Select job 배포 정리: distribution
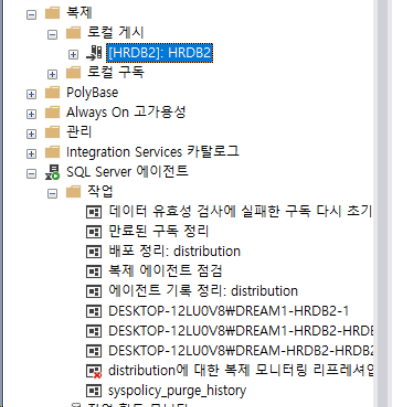 tap(174, 251)
